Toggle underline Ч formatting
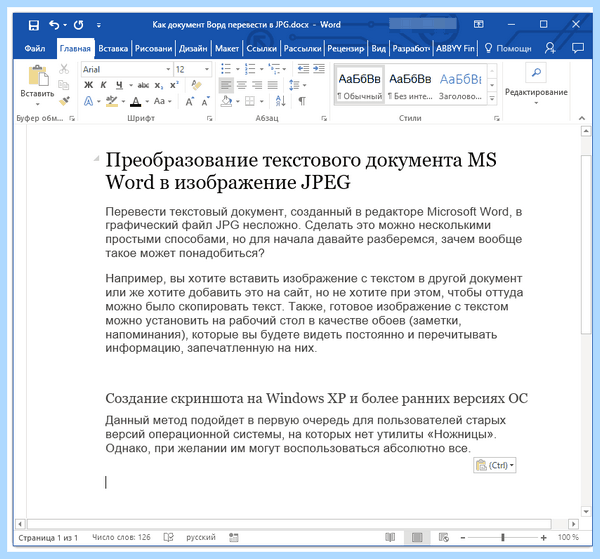The image size is (600, 559). click(x=119, y=85)
